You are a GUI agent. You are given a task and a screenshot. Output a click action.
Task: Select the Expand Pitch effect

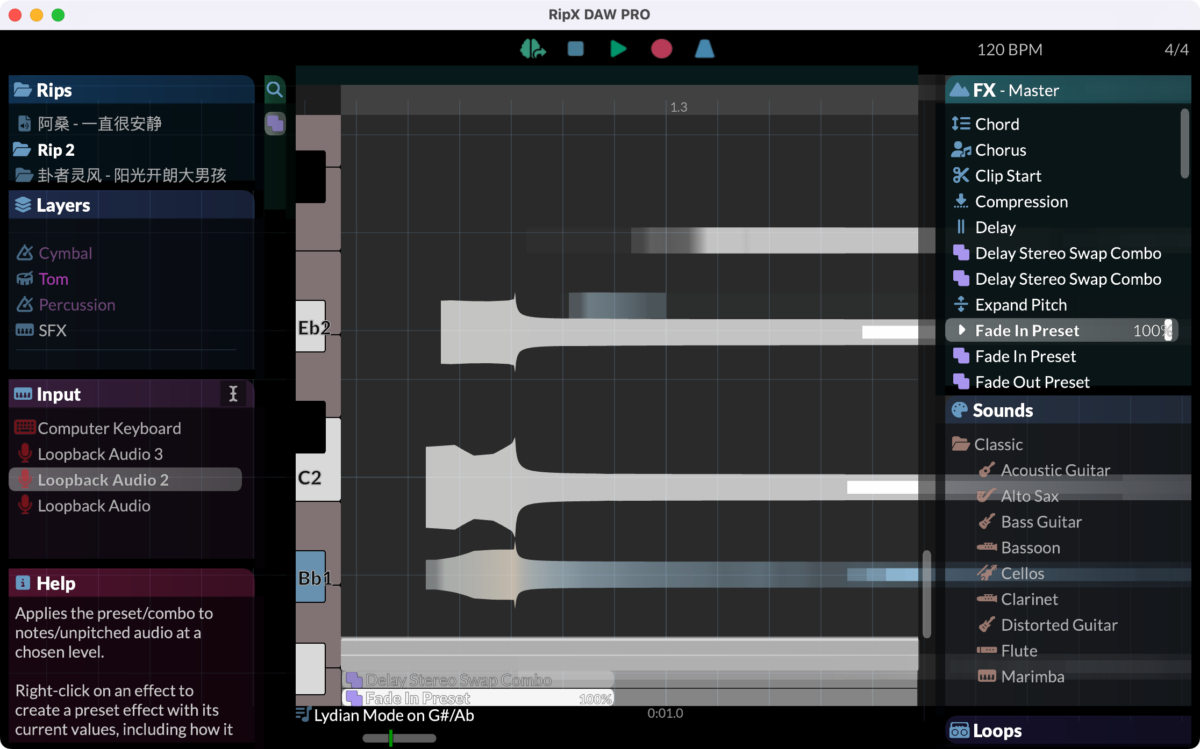click(1008, 305)
